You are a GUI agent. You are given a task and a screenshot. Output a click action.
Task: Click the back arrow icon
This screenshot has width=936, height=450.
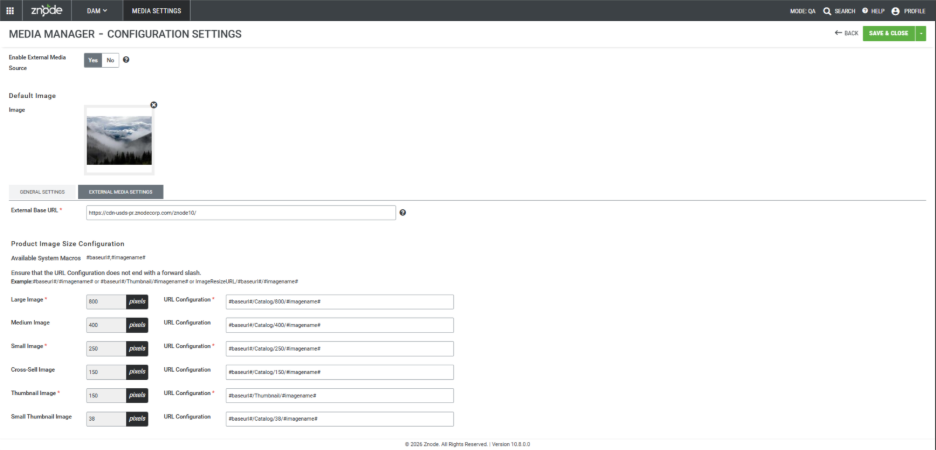pyautogui.click(x=838, y=33)
